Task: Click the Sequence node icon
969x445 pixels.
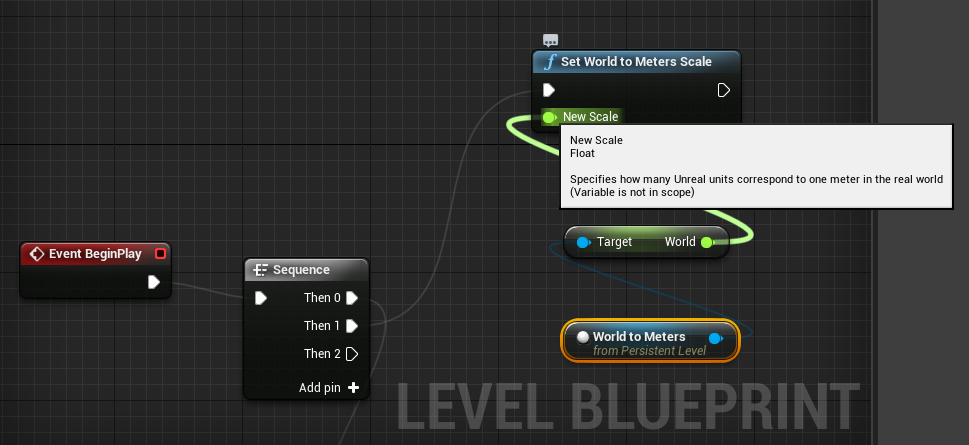Action: point(261,270)
